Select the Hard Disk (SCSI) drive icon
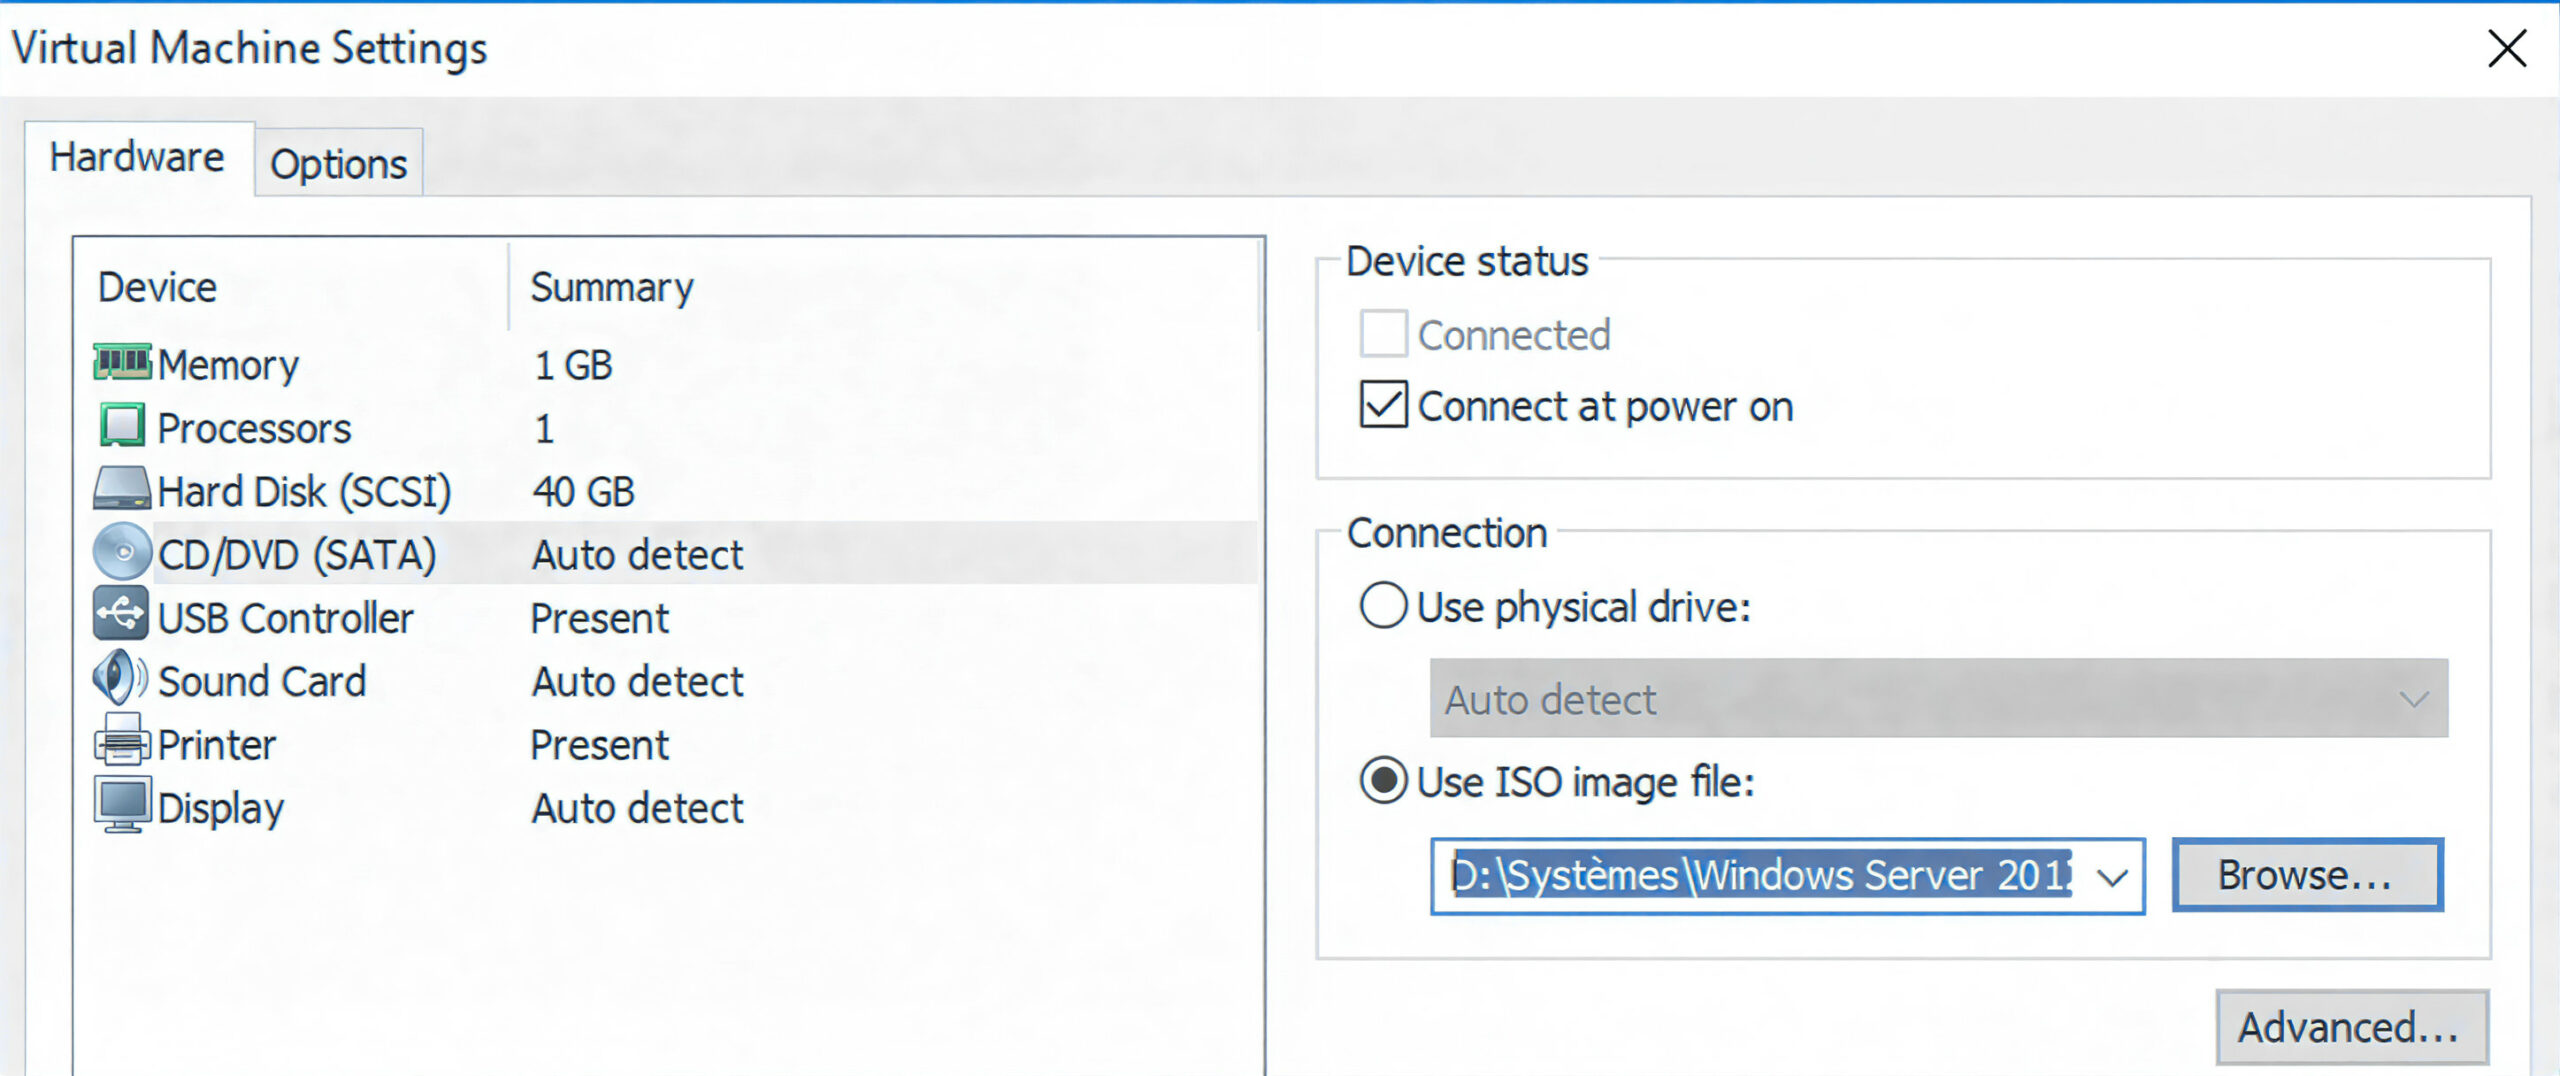2560x1076 pixels. pyautogui.click(x=122, y=489)
